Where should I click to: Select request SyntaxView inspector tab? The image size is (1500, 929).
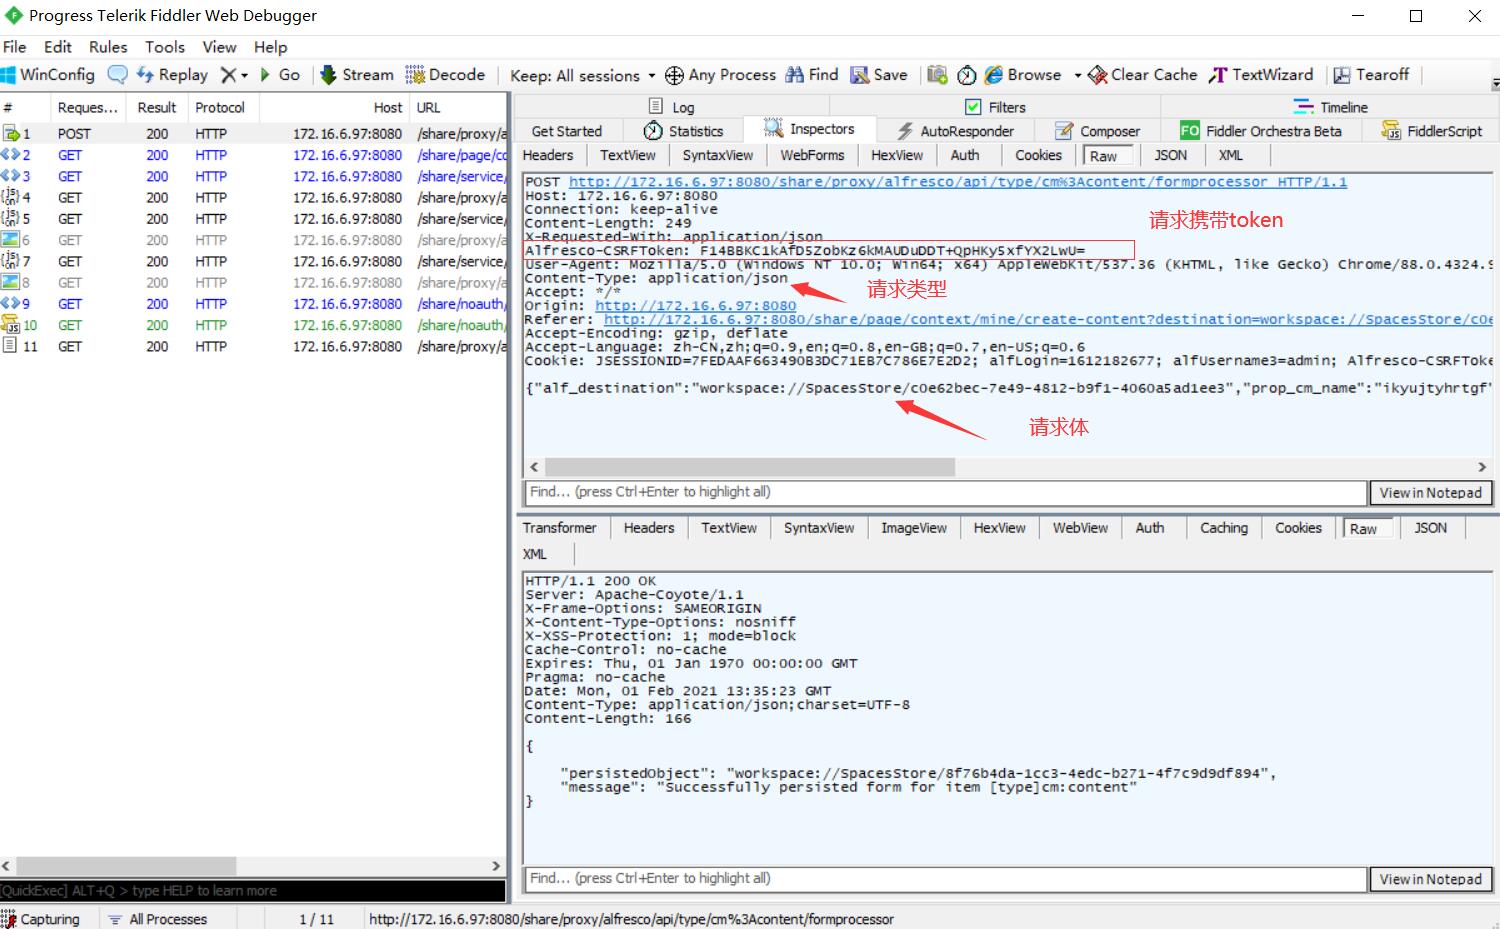(x=718, y=155)
